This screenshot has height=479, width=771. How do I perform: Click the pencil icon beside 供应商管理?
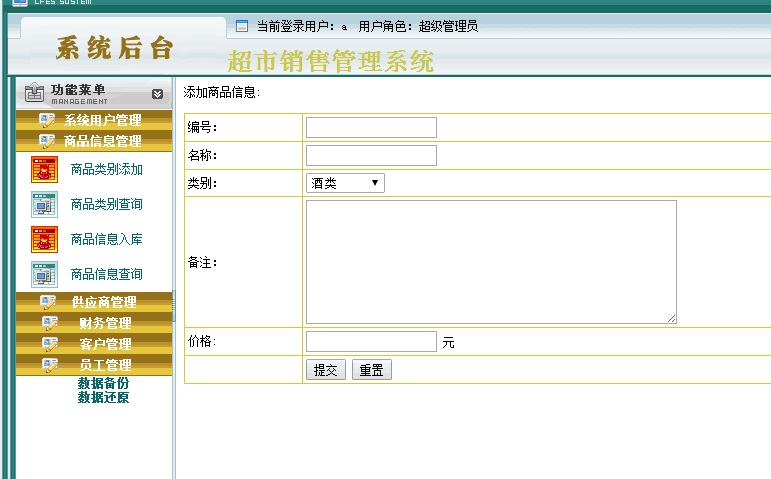coord(48,302)
